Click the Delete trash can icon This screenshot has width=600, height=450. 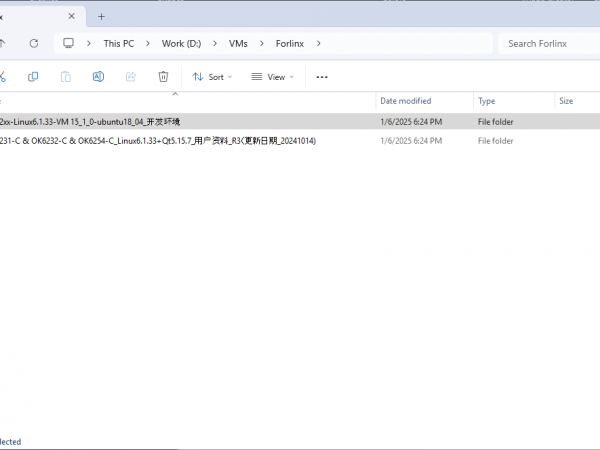click(x=163, y=77)
